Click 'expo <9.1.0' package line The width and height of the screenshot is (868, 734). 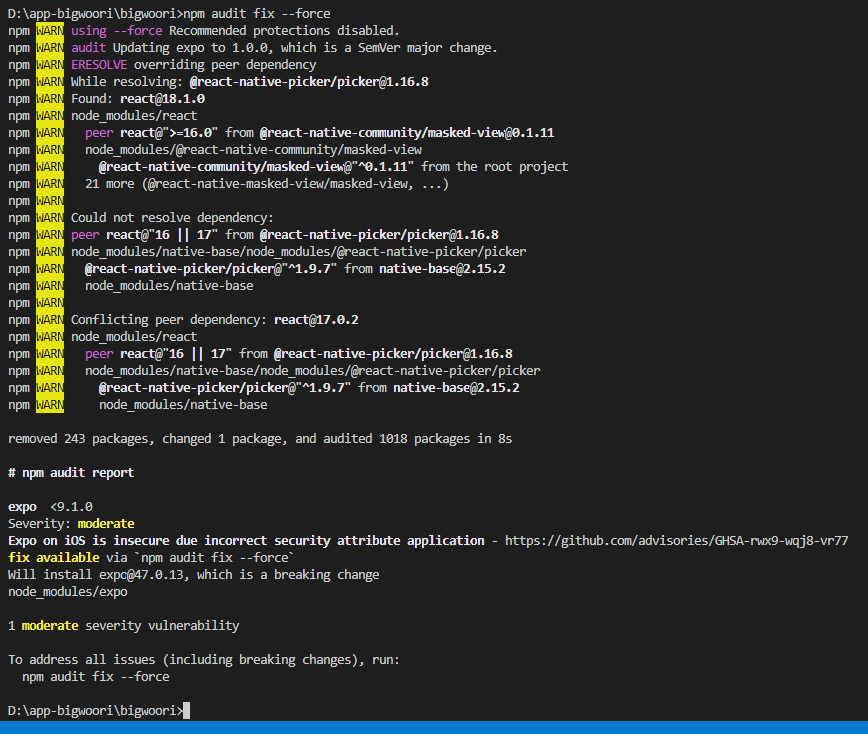[x=50, y=507]
